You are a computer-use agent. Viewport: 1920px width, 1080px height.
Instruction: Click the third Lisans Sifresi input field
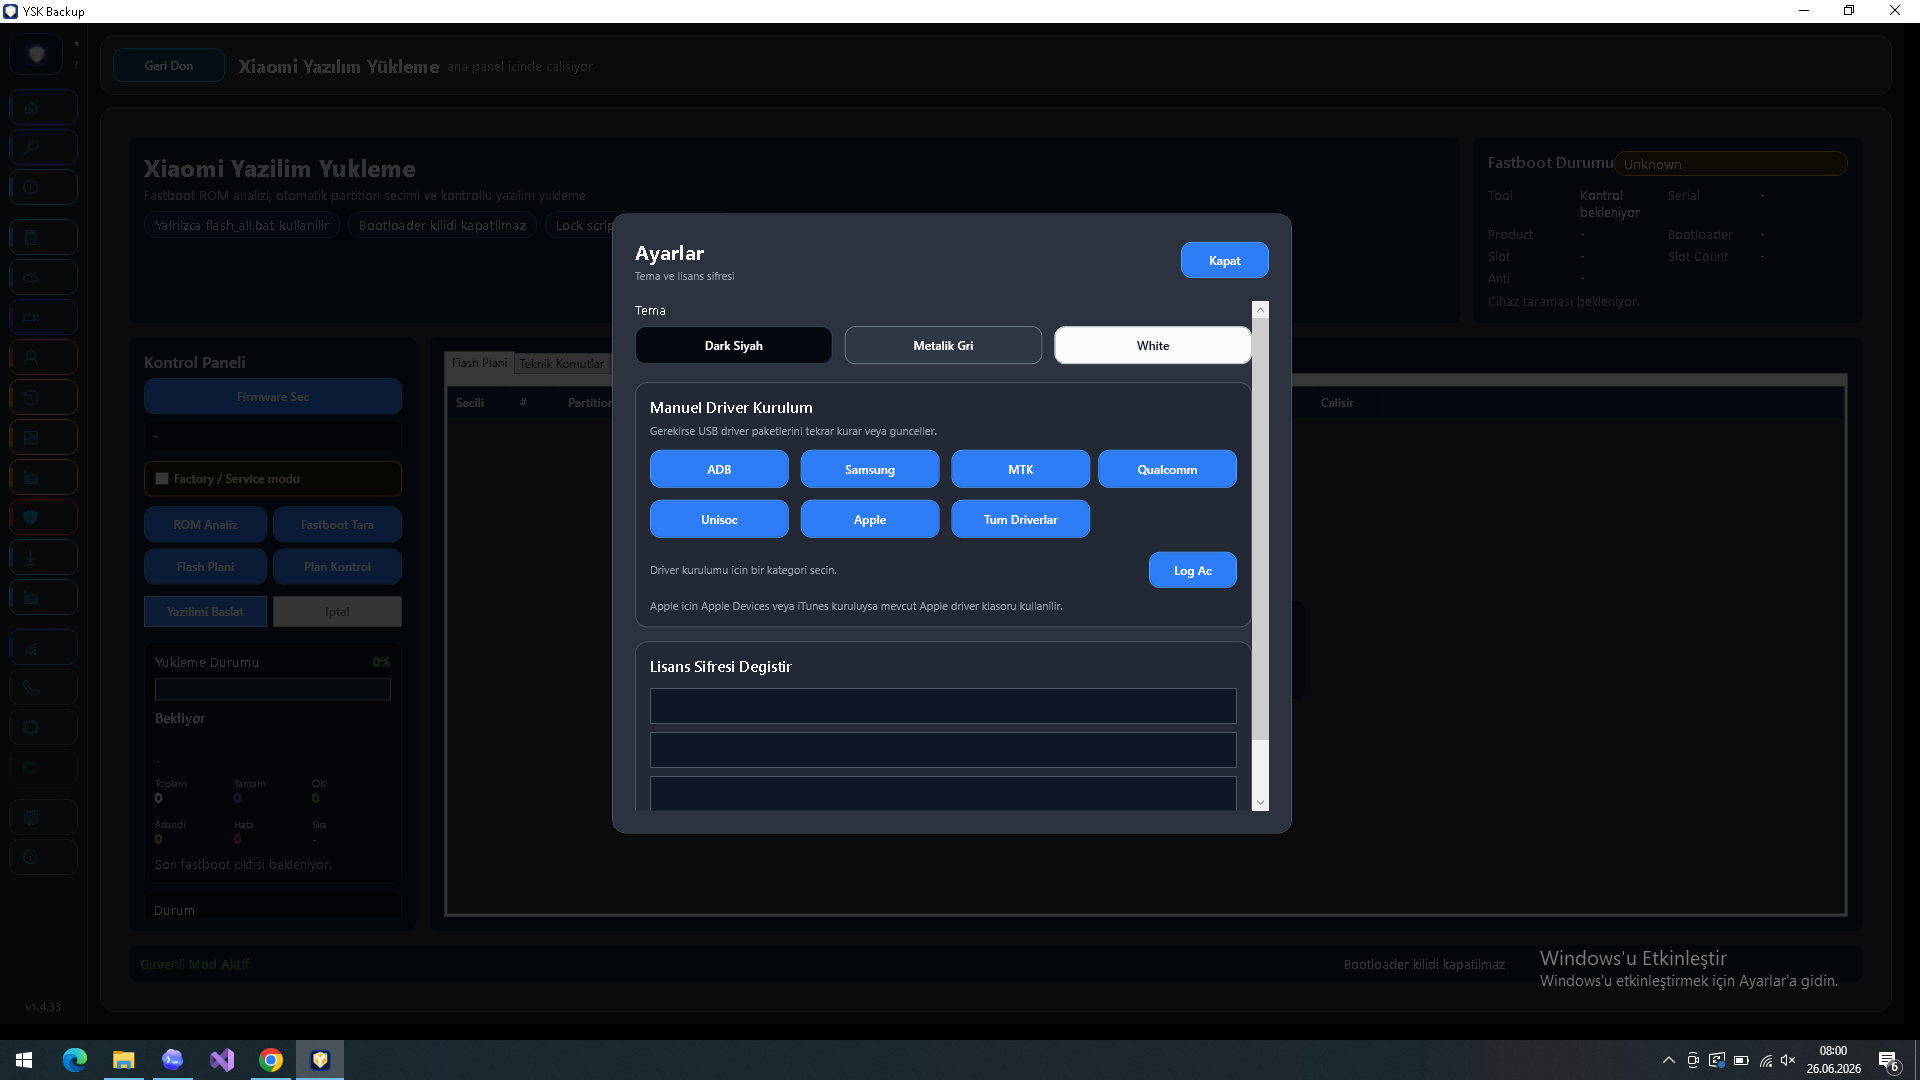pos(943,793)
